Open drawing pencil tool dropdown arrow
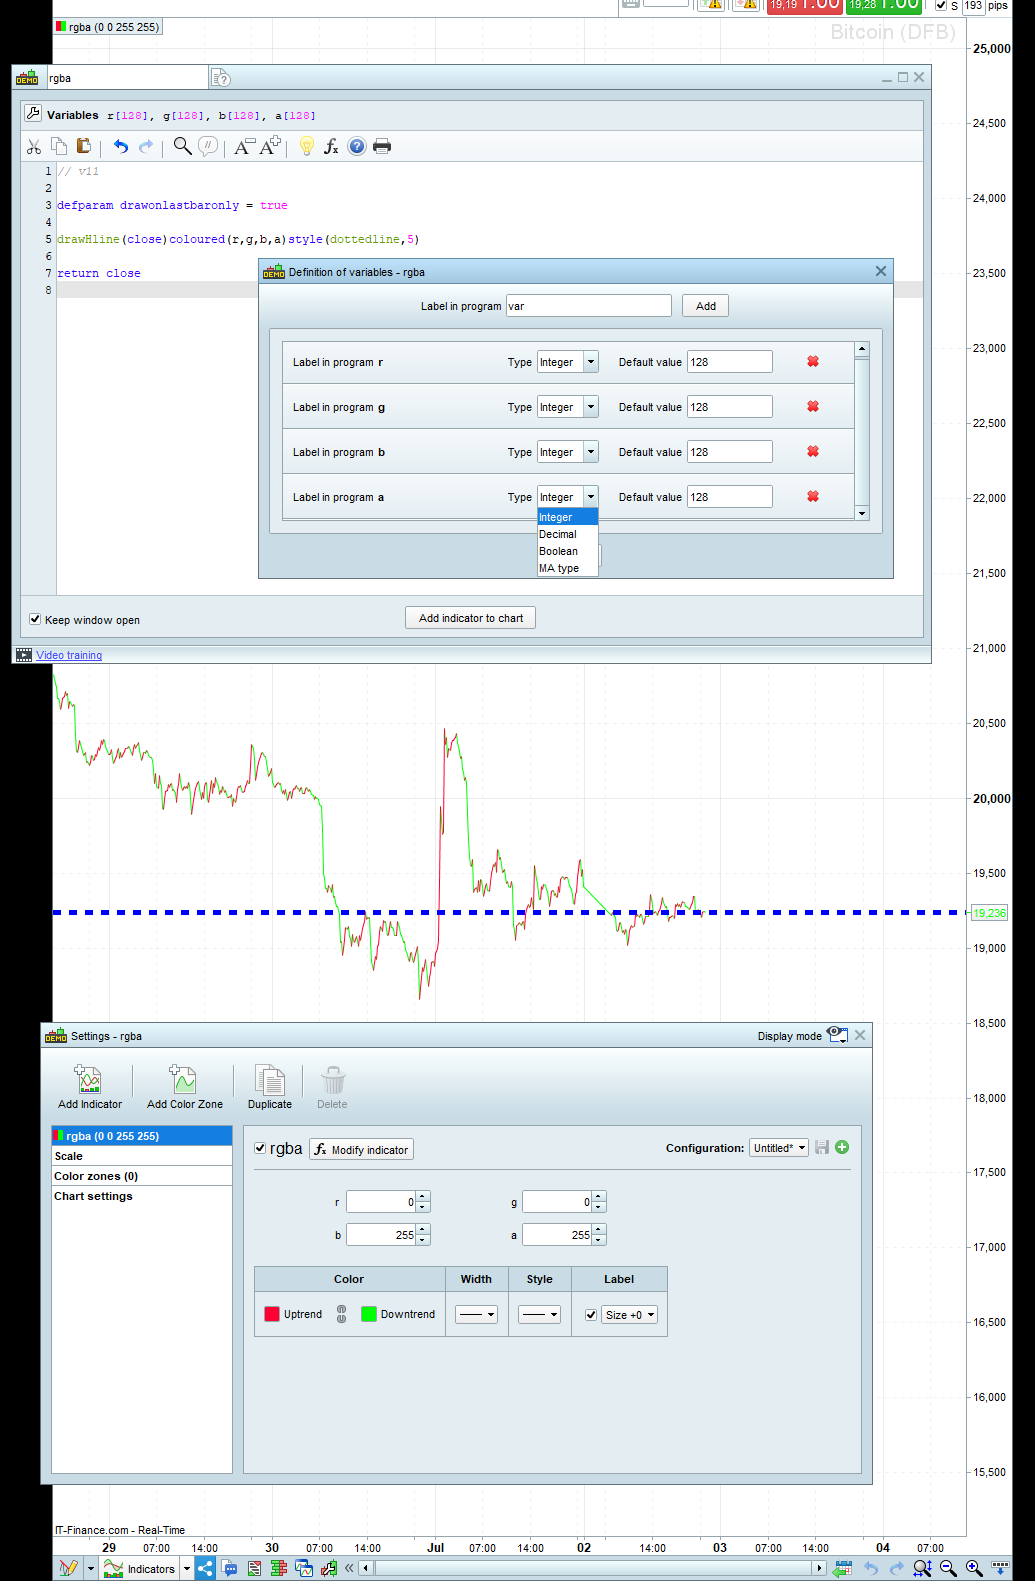The height and width of the screenshot is (1581, 1035). (x=91, y=1569)
